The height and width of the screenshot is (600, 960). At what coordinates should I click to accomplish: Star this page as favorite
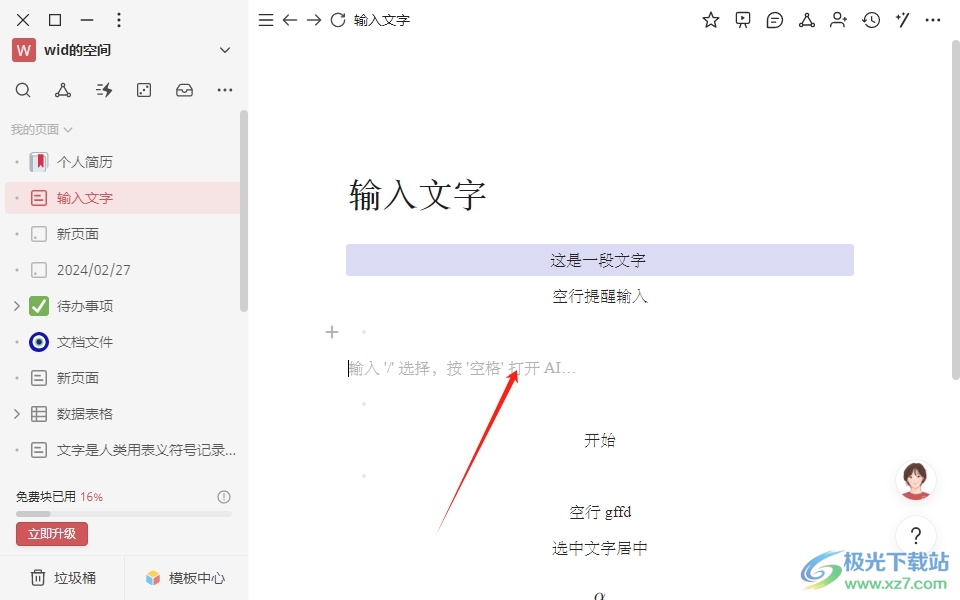pos(710,20)
